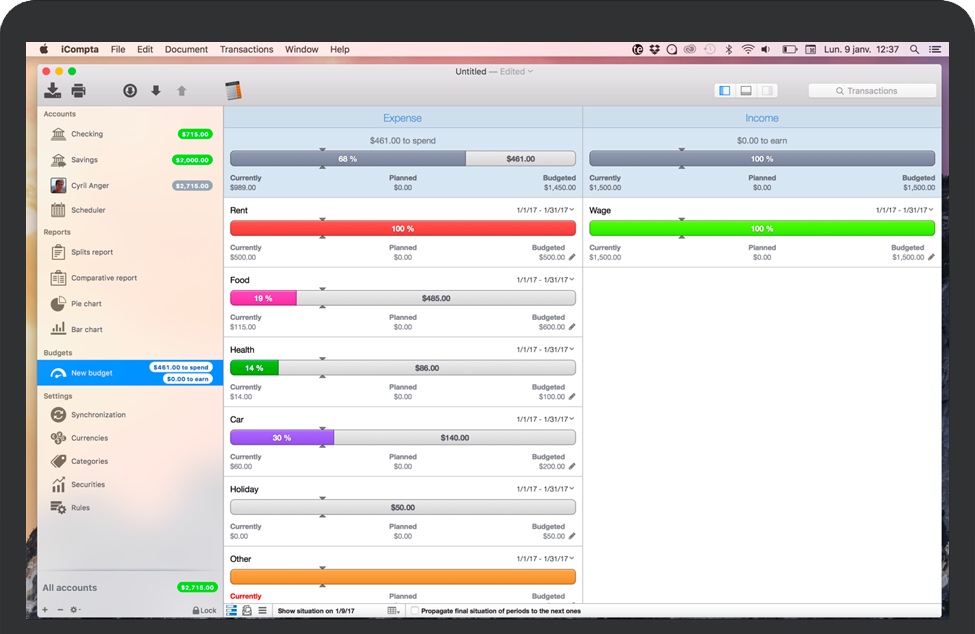Enable Propagate final situation checkbox
975x634 pixels.
point(415,611)
